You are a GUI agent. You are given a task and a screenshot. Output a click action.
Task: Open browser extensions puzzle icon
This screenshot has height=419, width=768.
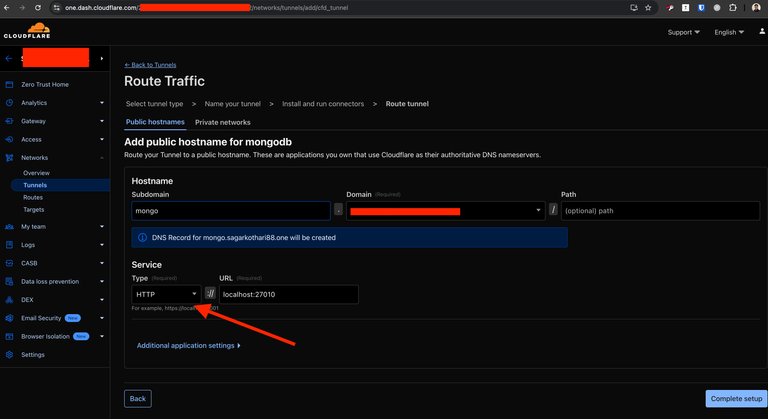coord(733,7)
